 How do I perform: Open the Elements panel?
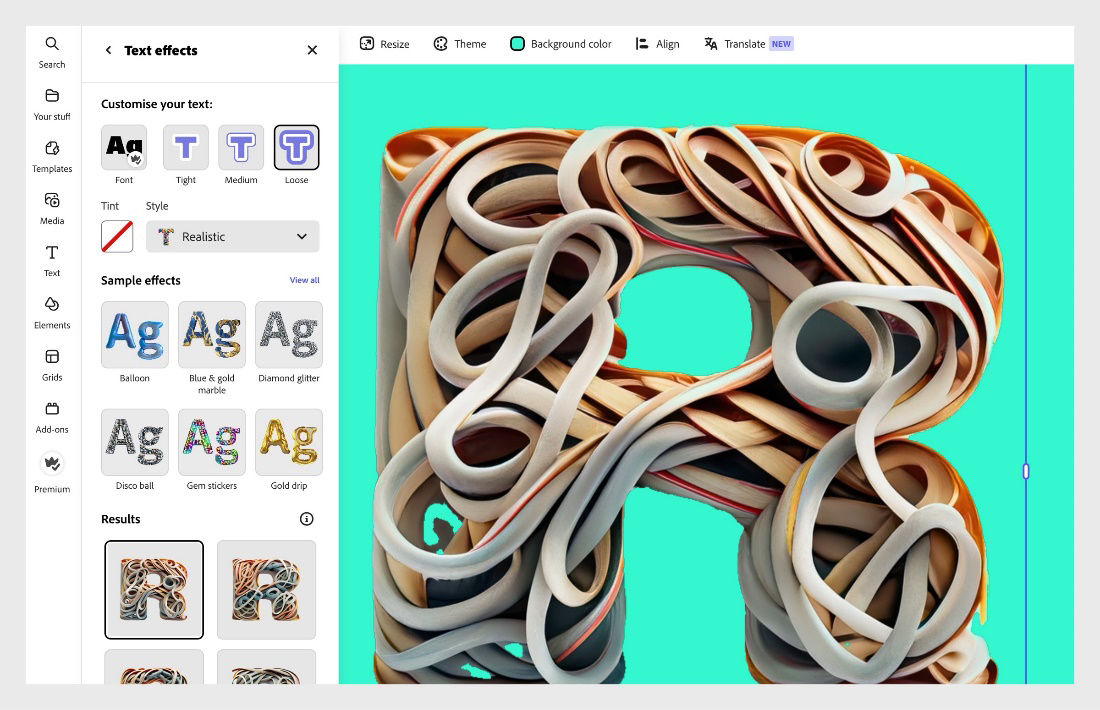click(51, 311)
